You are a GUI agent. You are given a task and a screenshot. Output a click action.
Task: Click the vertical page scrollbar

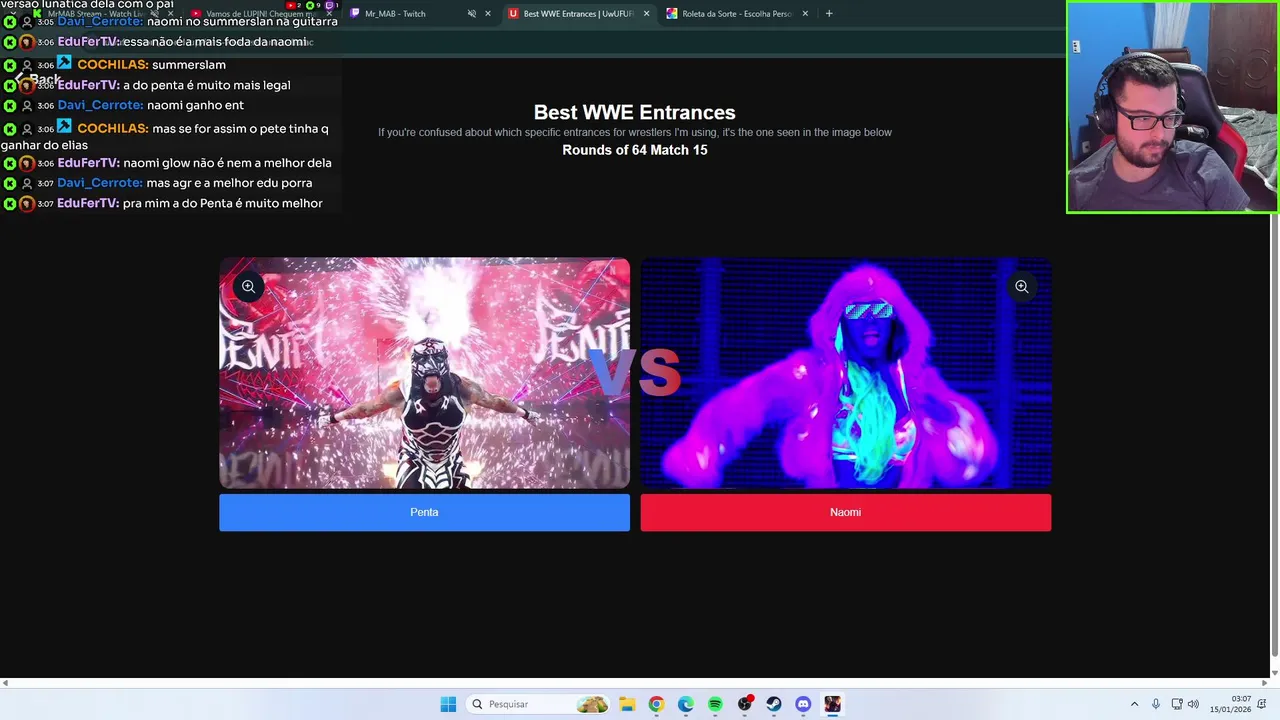(x=1274, y=435)
